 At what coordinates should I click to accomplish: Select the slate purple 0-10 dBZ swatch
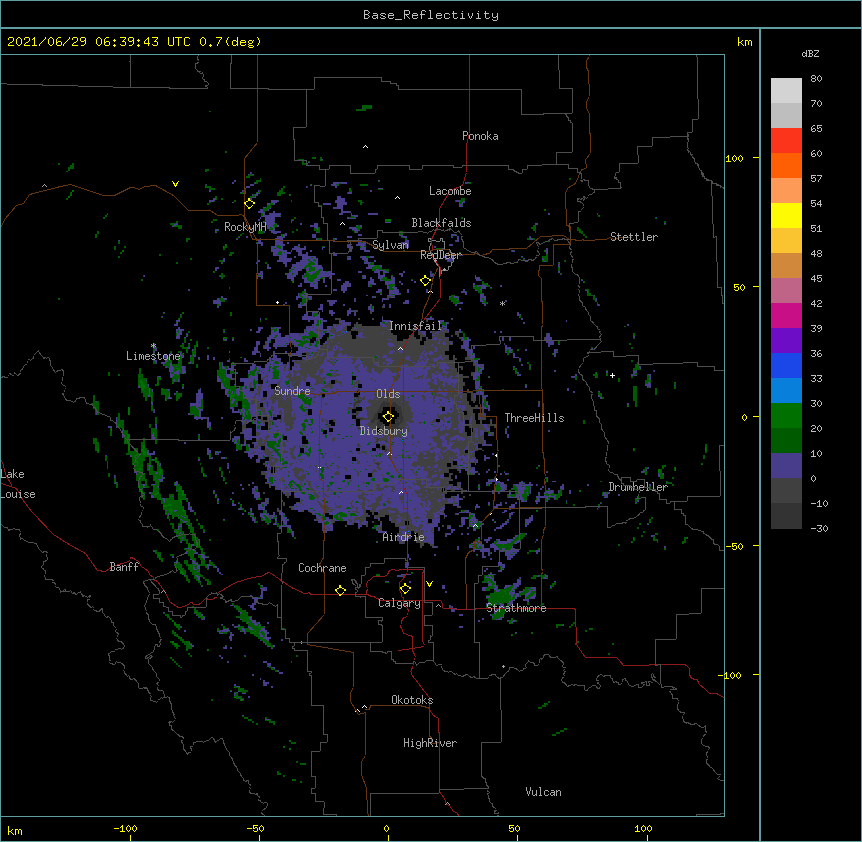click(786, 466)
